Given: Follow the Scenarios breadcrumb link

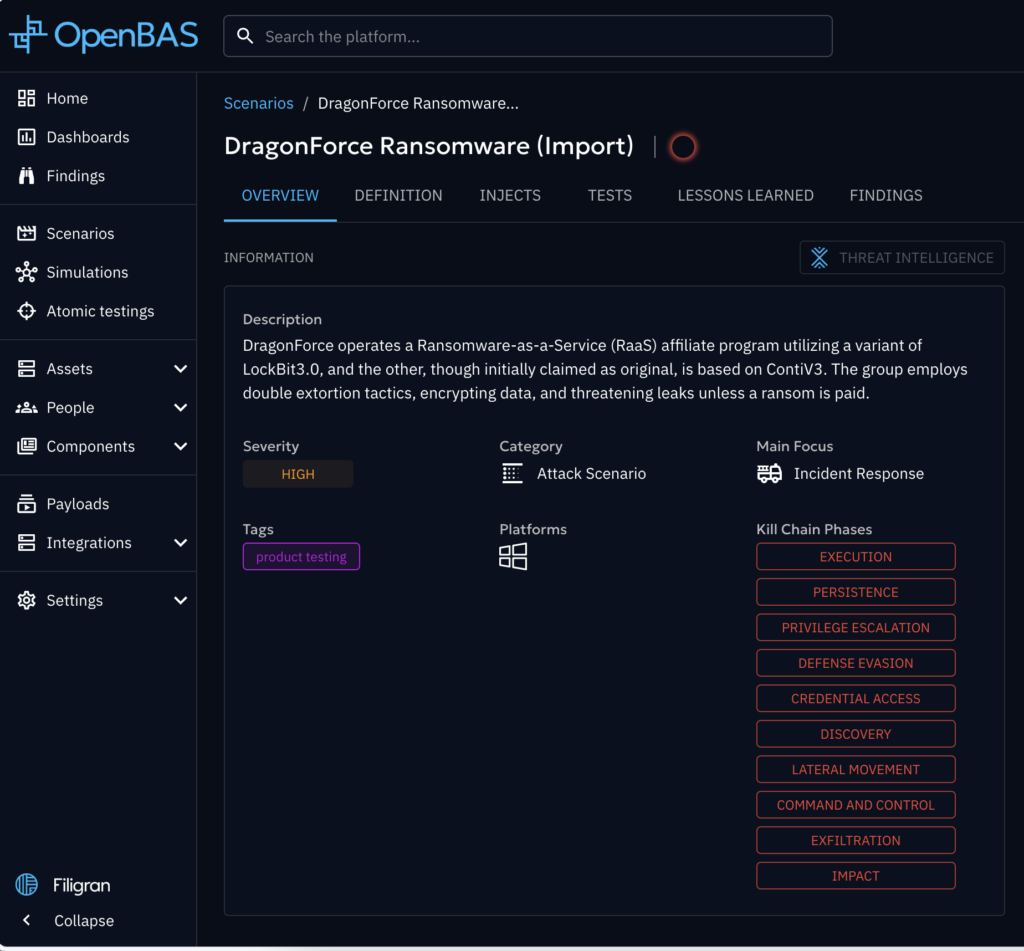Looking at the screenshot, I should (x=259, y=104).
